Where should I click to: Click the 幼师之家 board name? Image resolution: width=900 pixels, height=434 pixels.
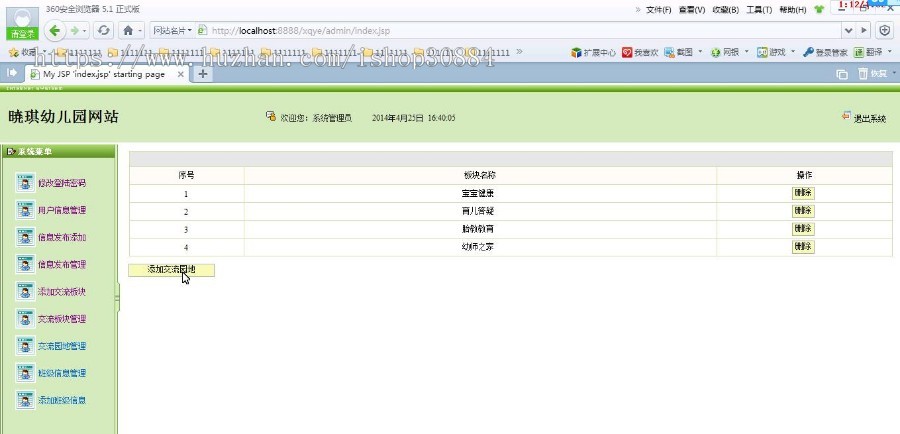[478, 247]
